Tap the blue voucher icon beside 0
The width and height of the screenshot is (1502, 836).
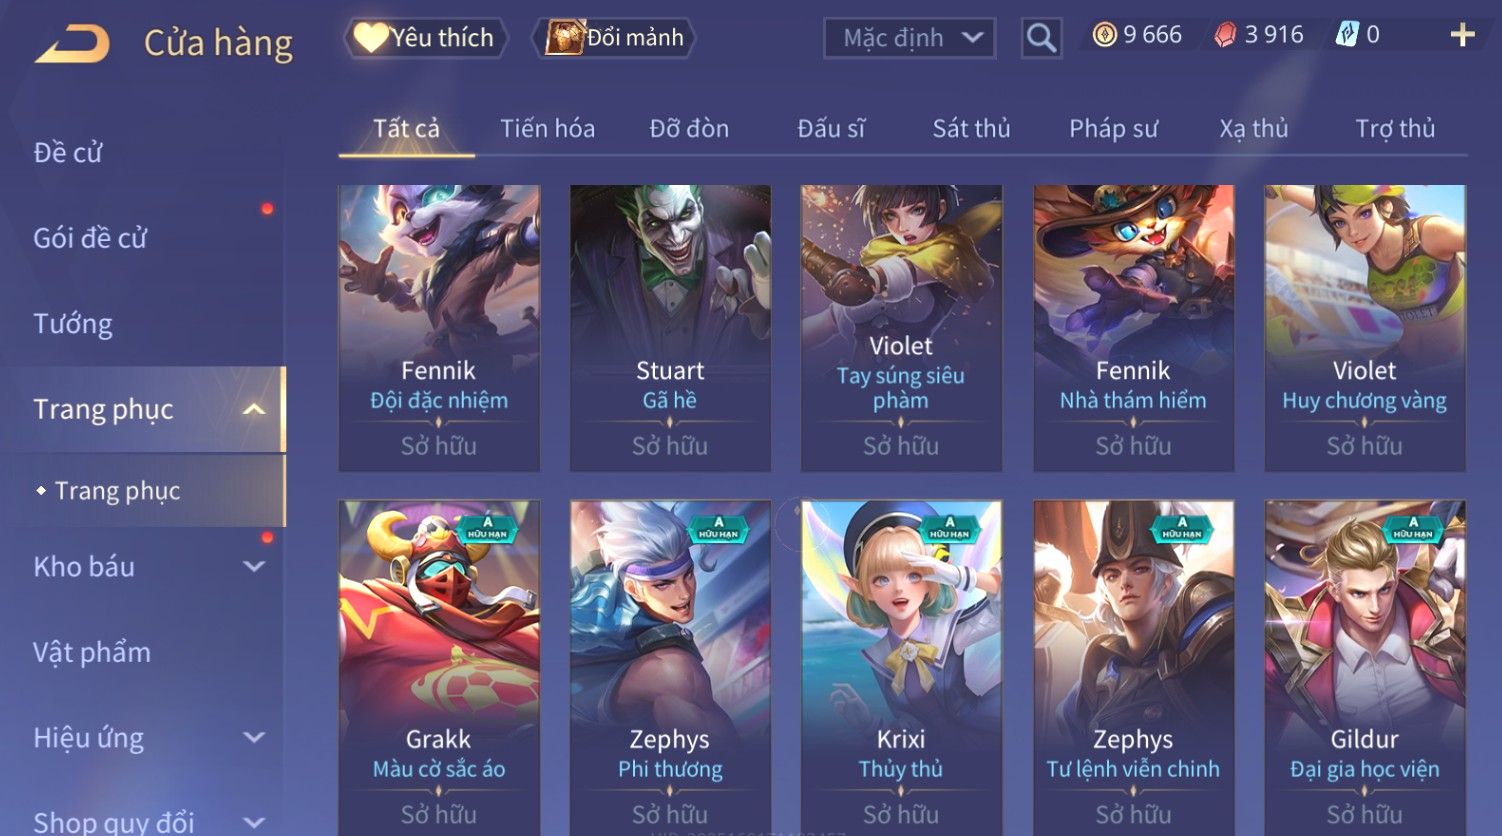pos(1347,35)
